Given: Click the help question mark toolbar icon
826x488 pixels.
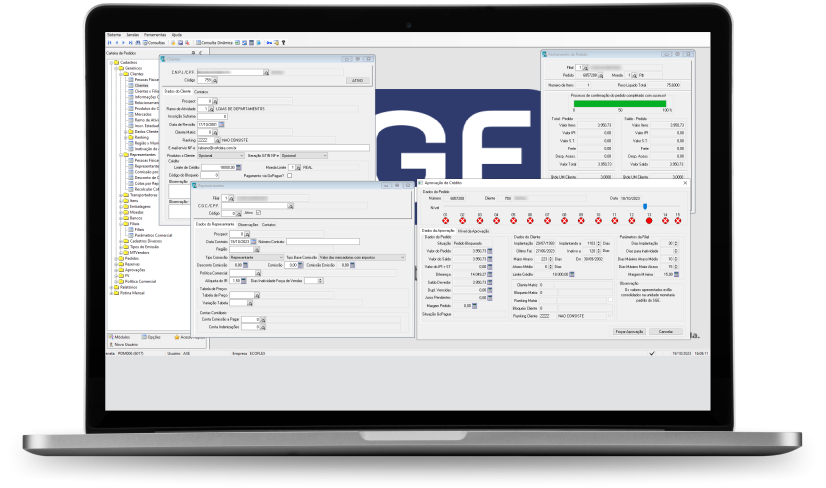Looking at the screenshot, I should (284, 44).
